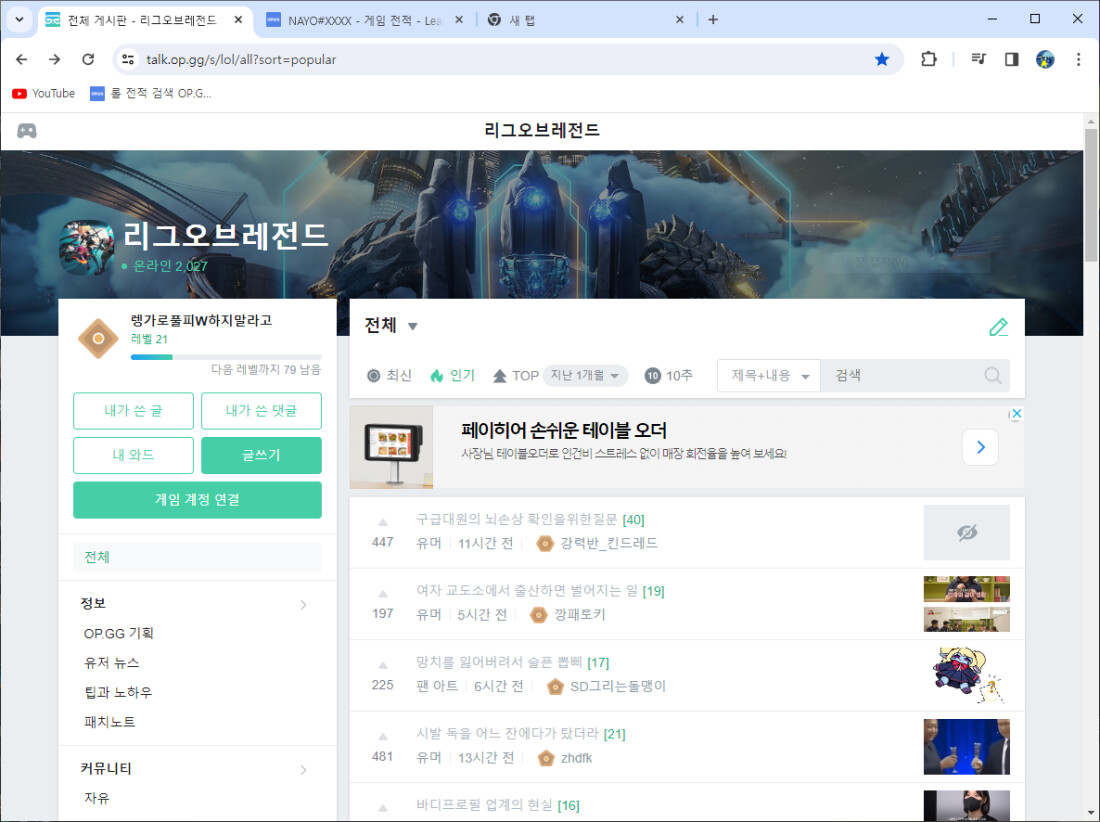Screen dimensions: 1100x822
Task: Click the level progress bar
Action: tap(226, 357)
